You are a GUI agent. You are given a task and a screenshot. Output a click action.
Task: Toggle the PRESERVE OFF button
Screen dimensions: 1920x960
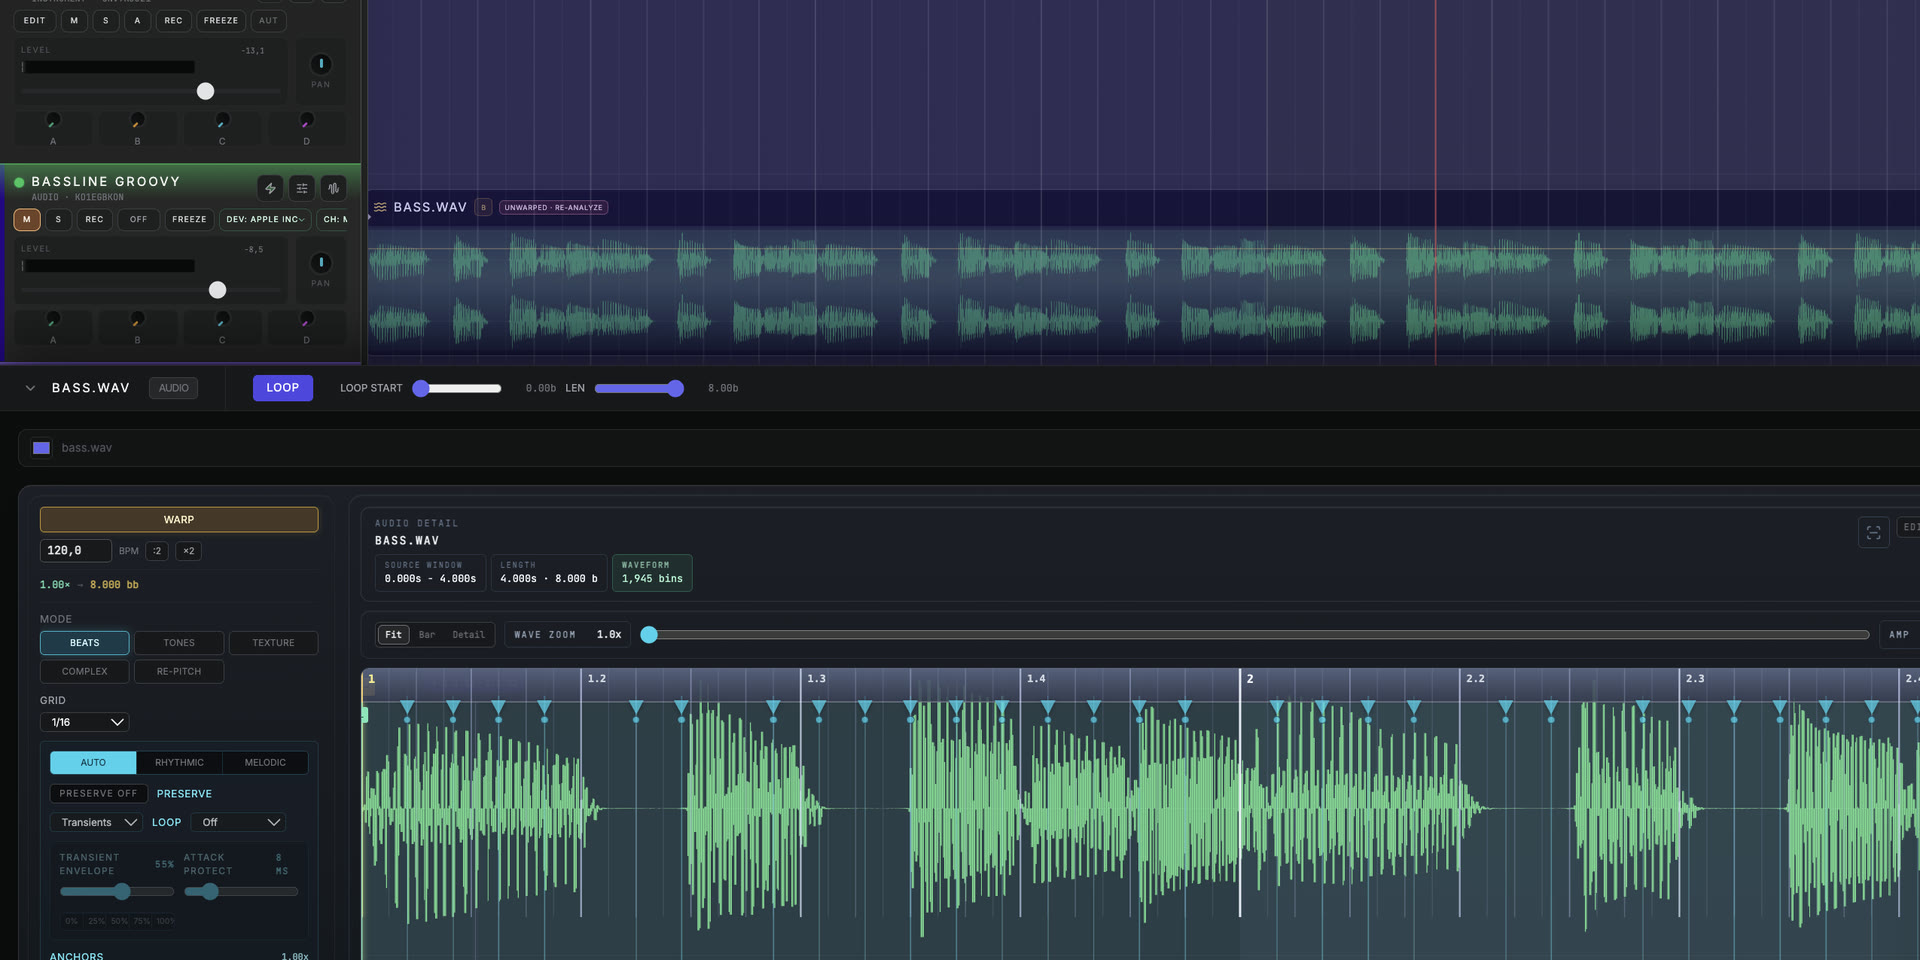point(99,793)
